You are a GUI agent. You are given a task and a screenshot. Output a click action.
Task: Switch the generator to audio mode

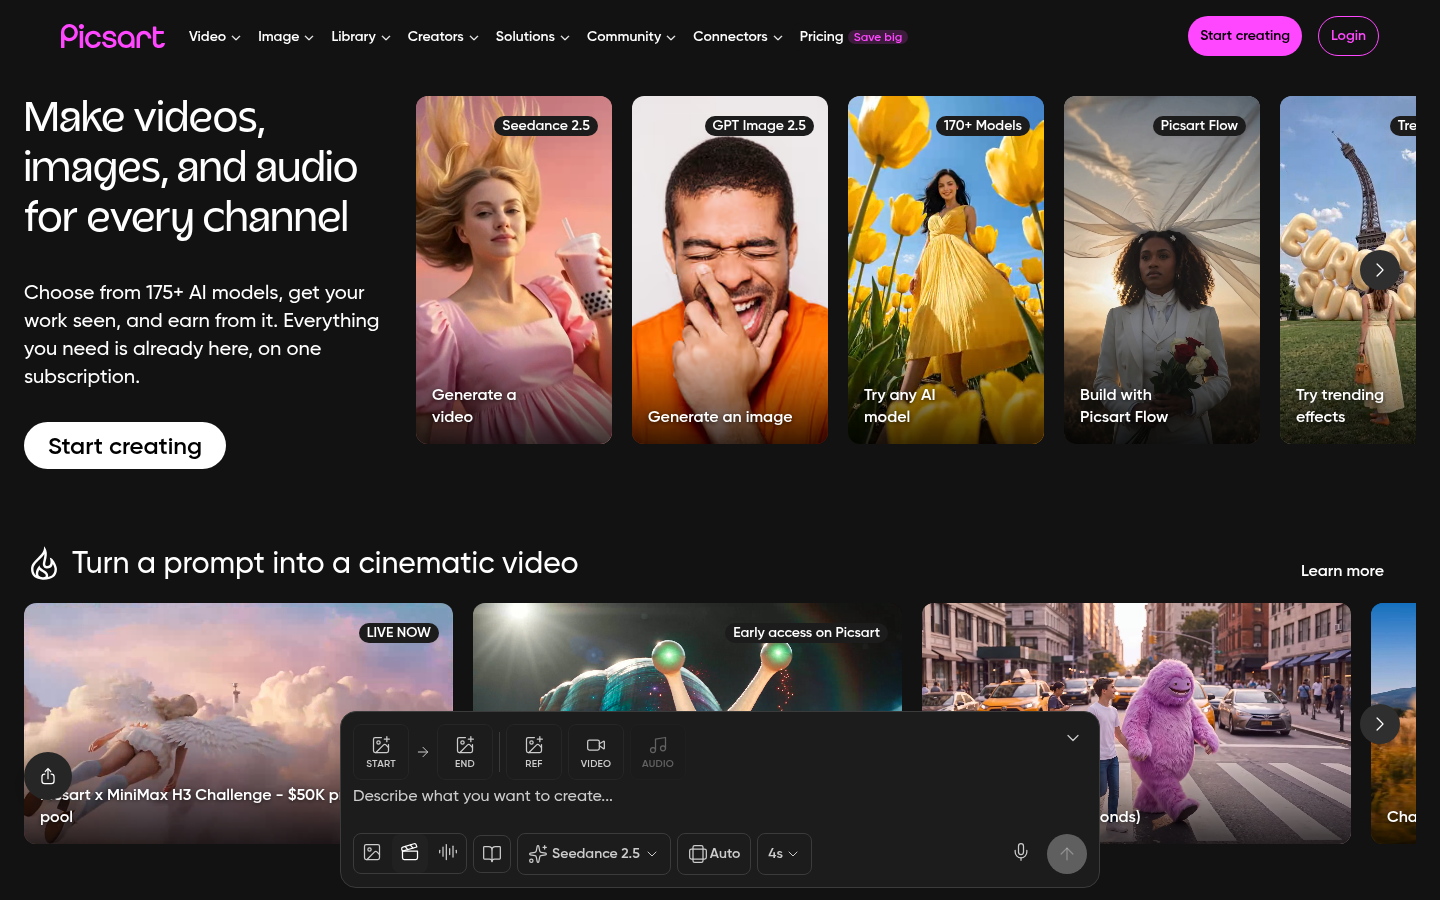pos(448,853)
